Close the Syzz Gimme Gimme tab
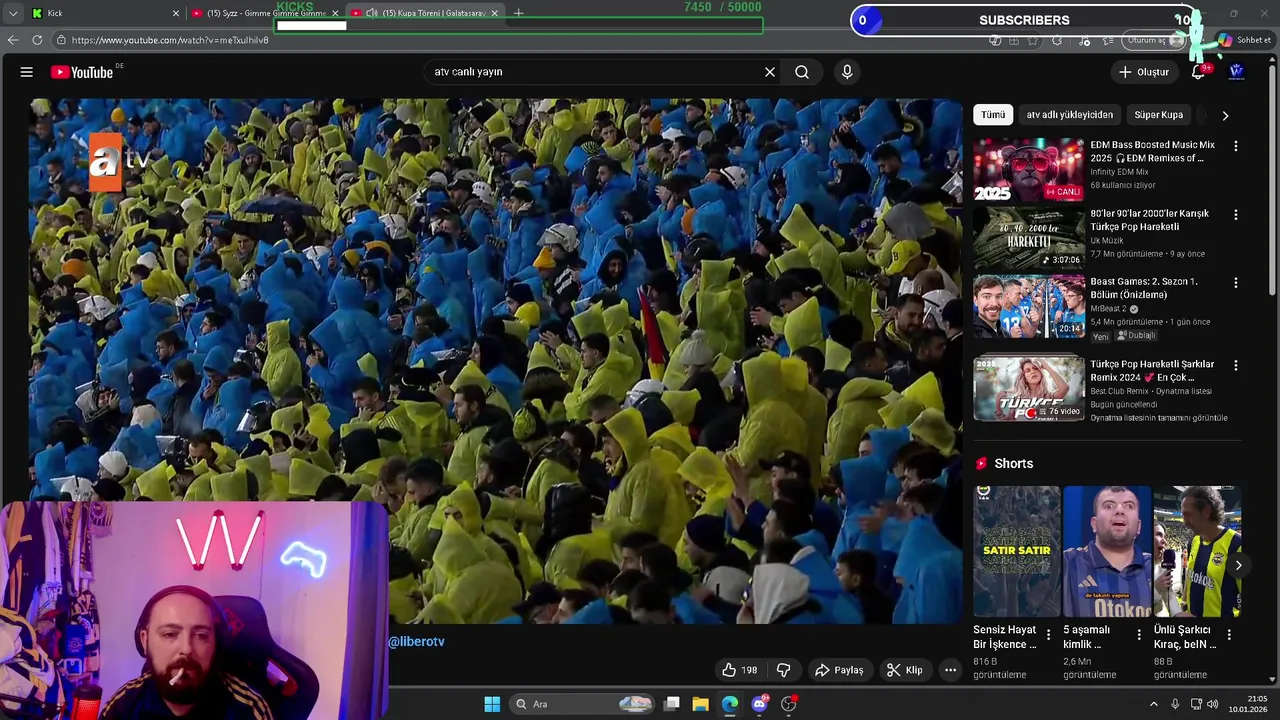Image resolution: width=1280 pixels, height=720 pixels. [335, 13]
